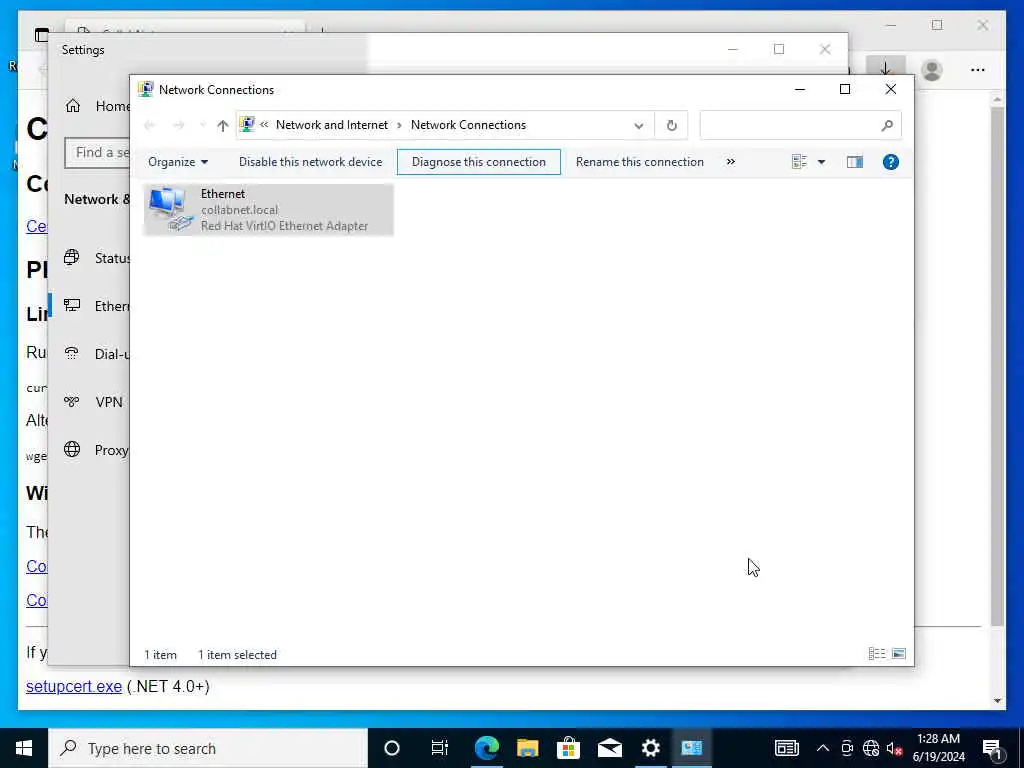Open News and interests taskbar icon
1024x768 pixels.
click(x=786, y=748)
